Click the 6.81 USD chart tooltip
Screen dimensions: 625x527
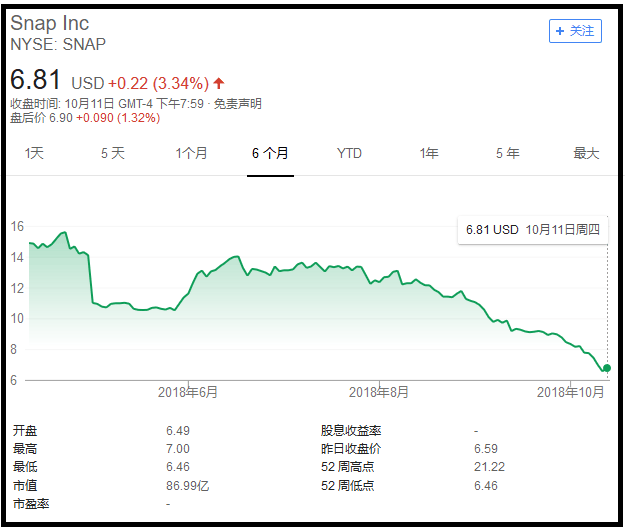click(532, 229)
